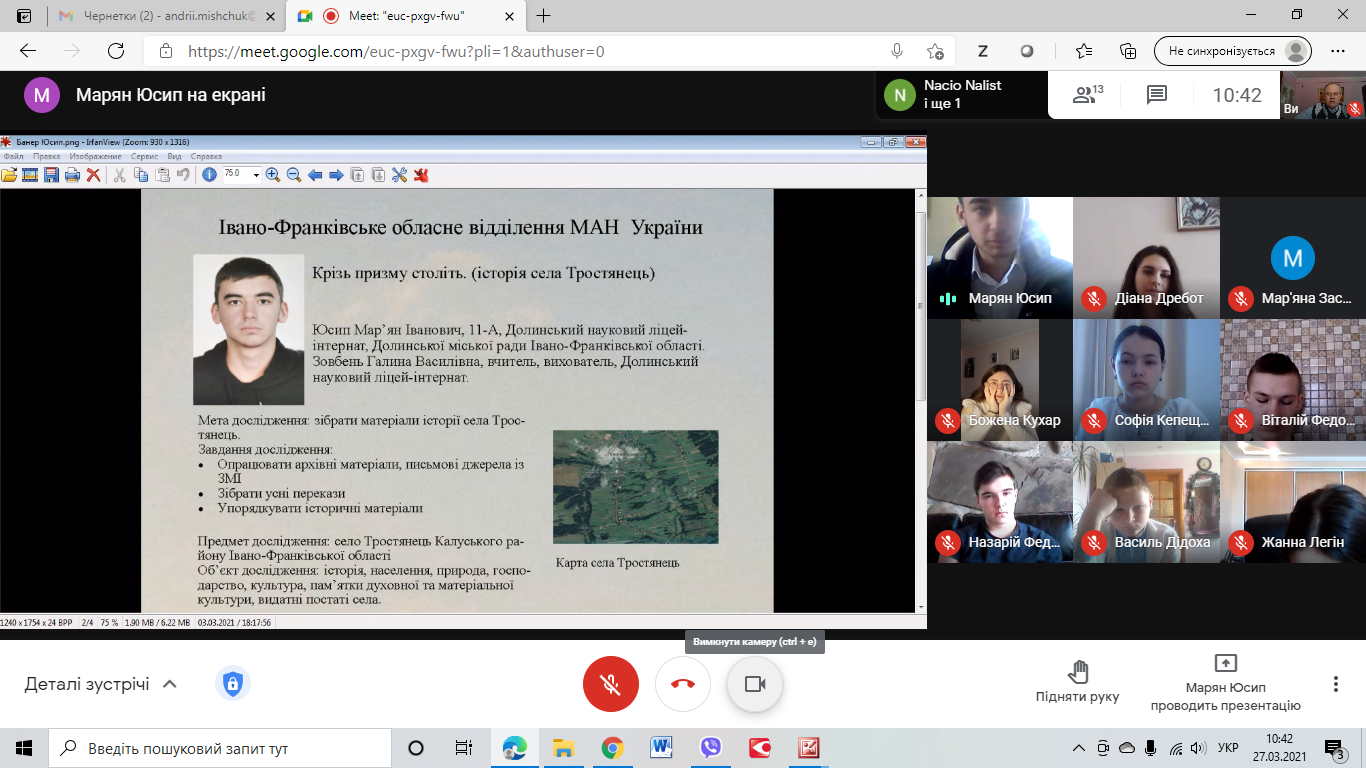This screenshot has width=1366, height=768.
Task: Refresh the Google Meet page
Action: coord(116,51)
